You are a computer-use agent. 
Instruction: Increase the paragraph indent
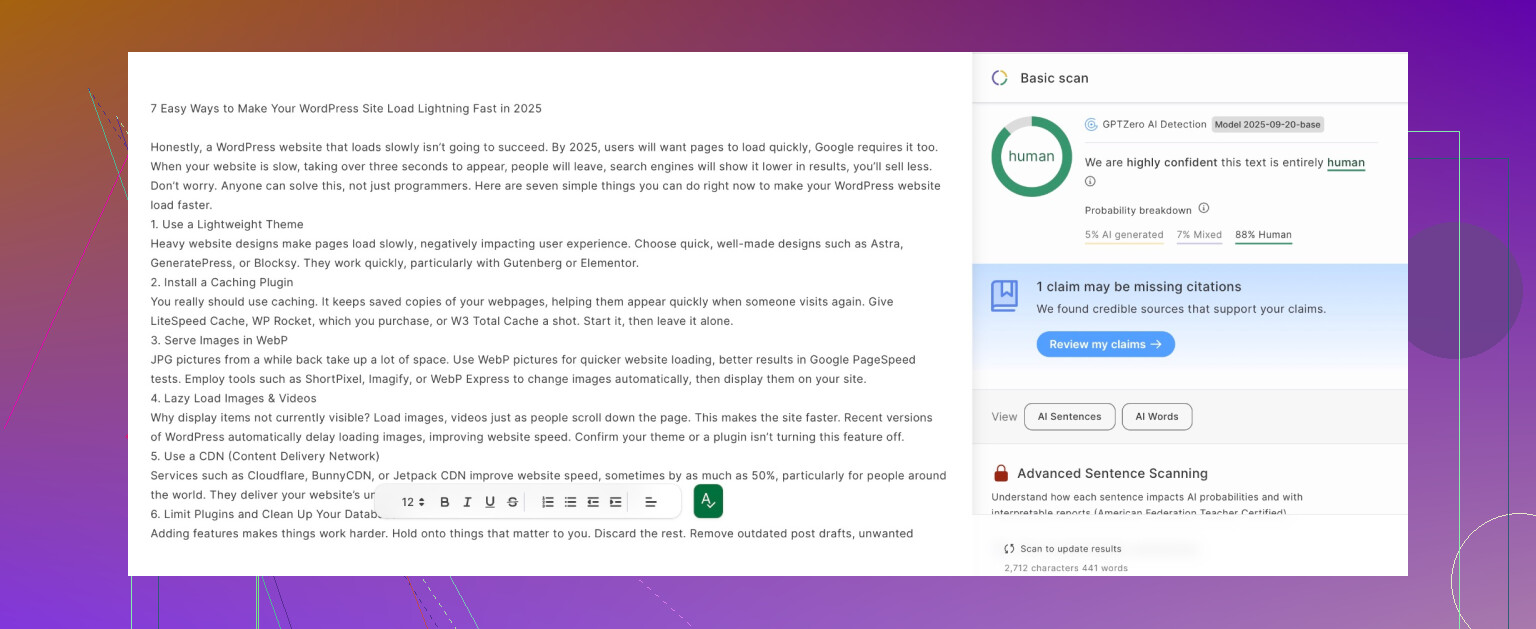[x=615, y=502]
